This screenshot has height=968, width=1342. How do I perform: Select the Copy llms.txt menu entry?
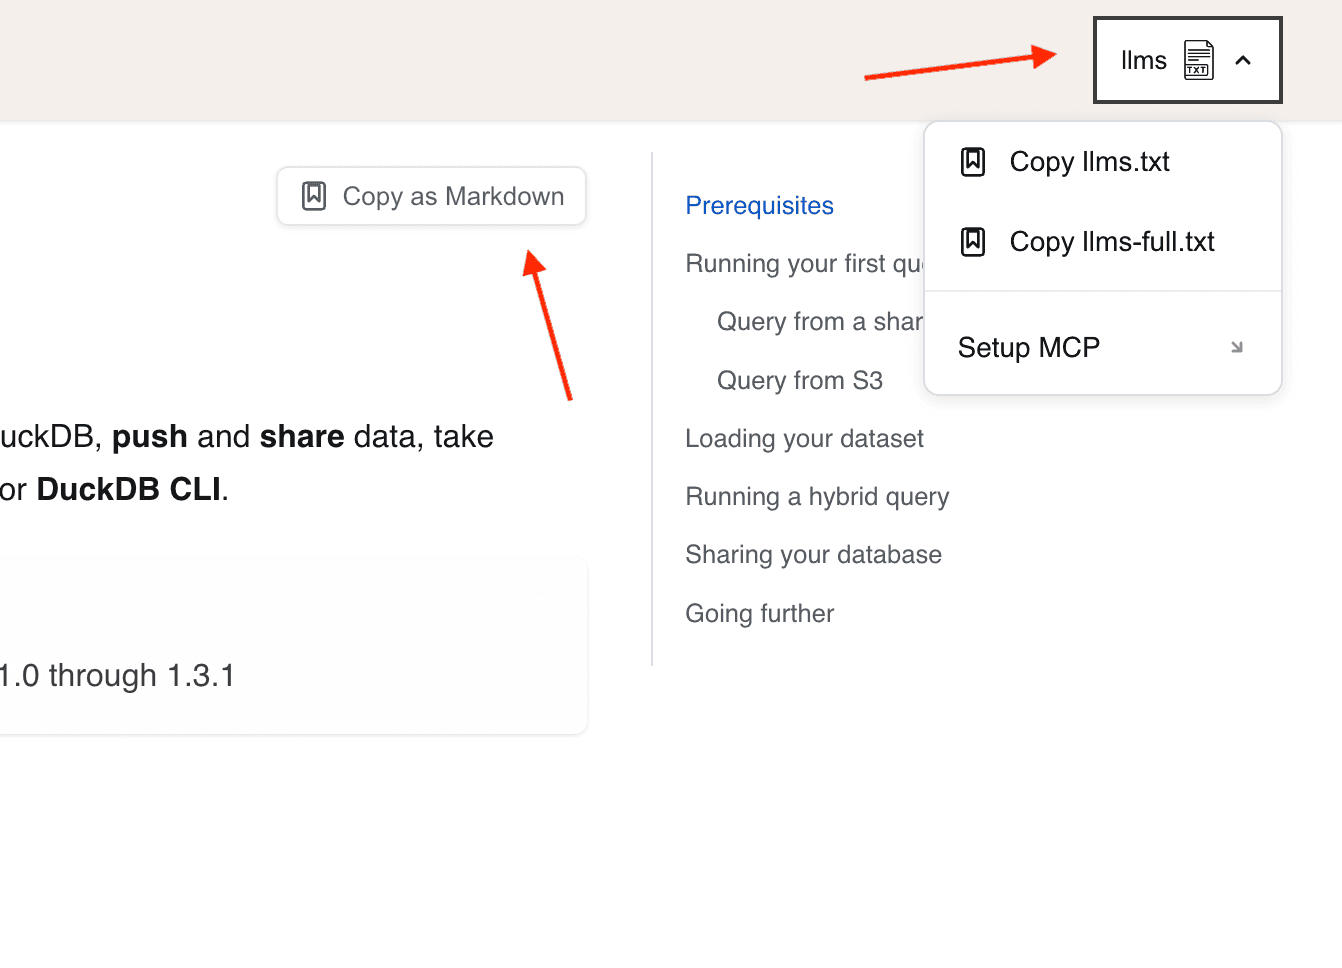pos(1089,162)
